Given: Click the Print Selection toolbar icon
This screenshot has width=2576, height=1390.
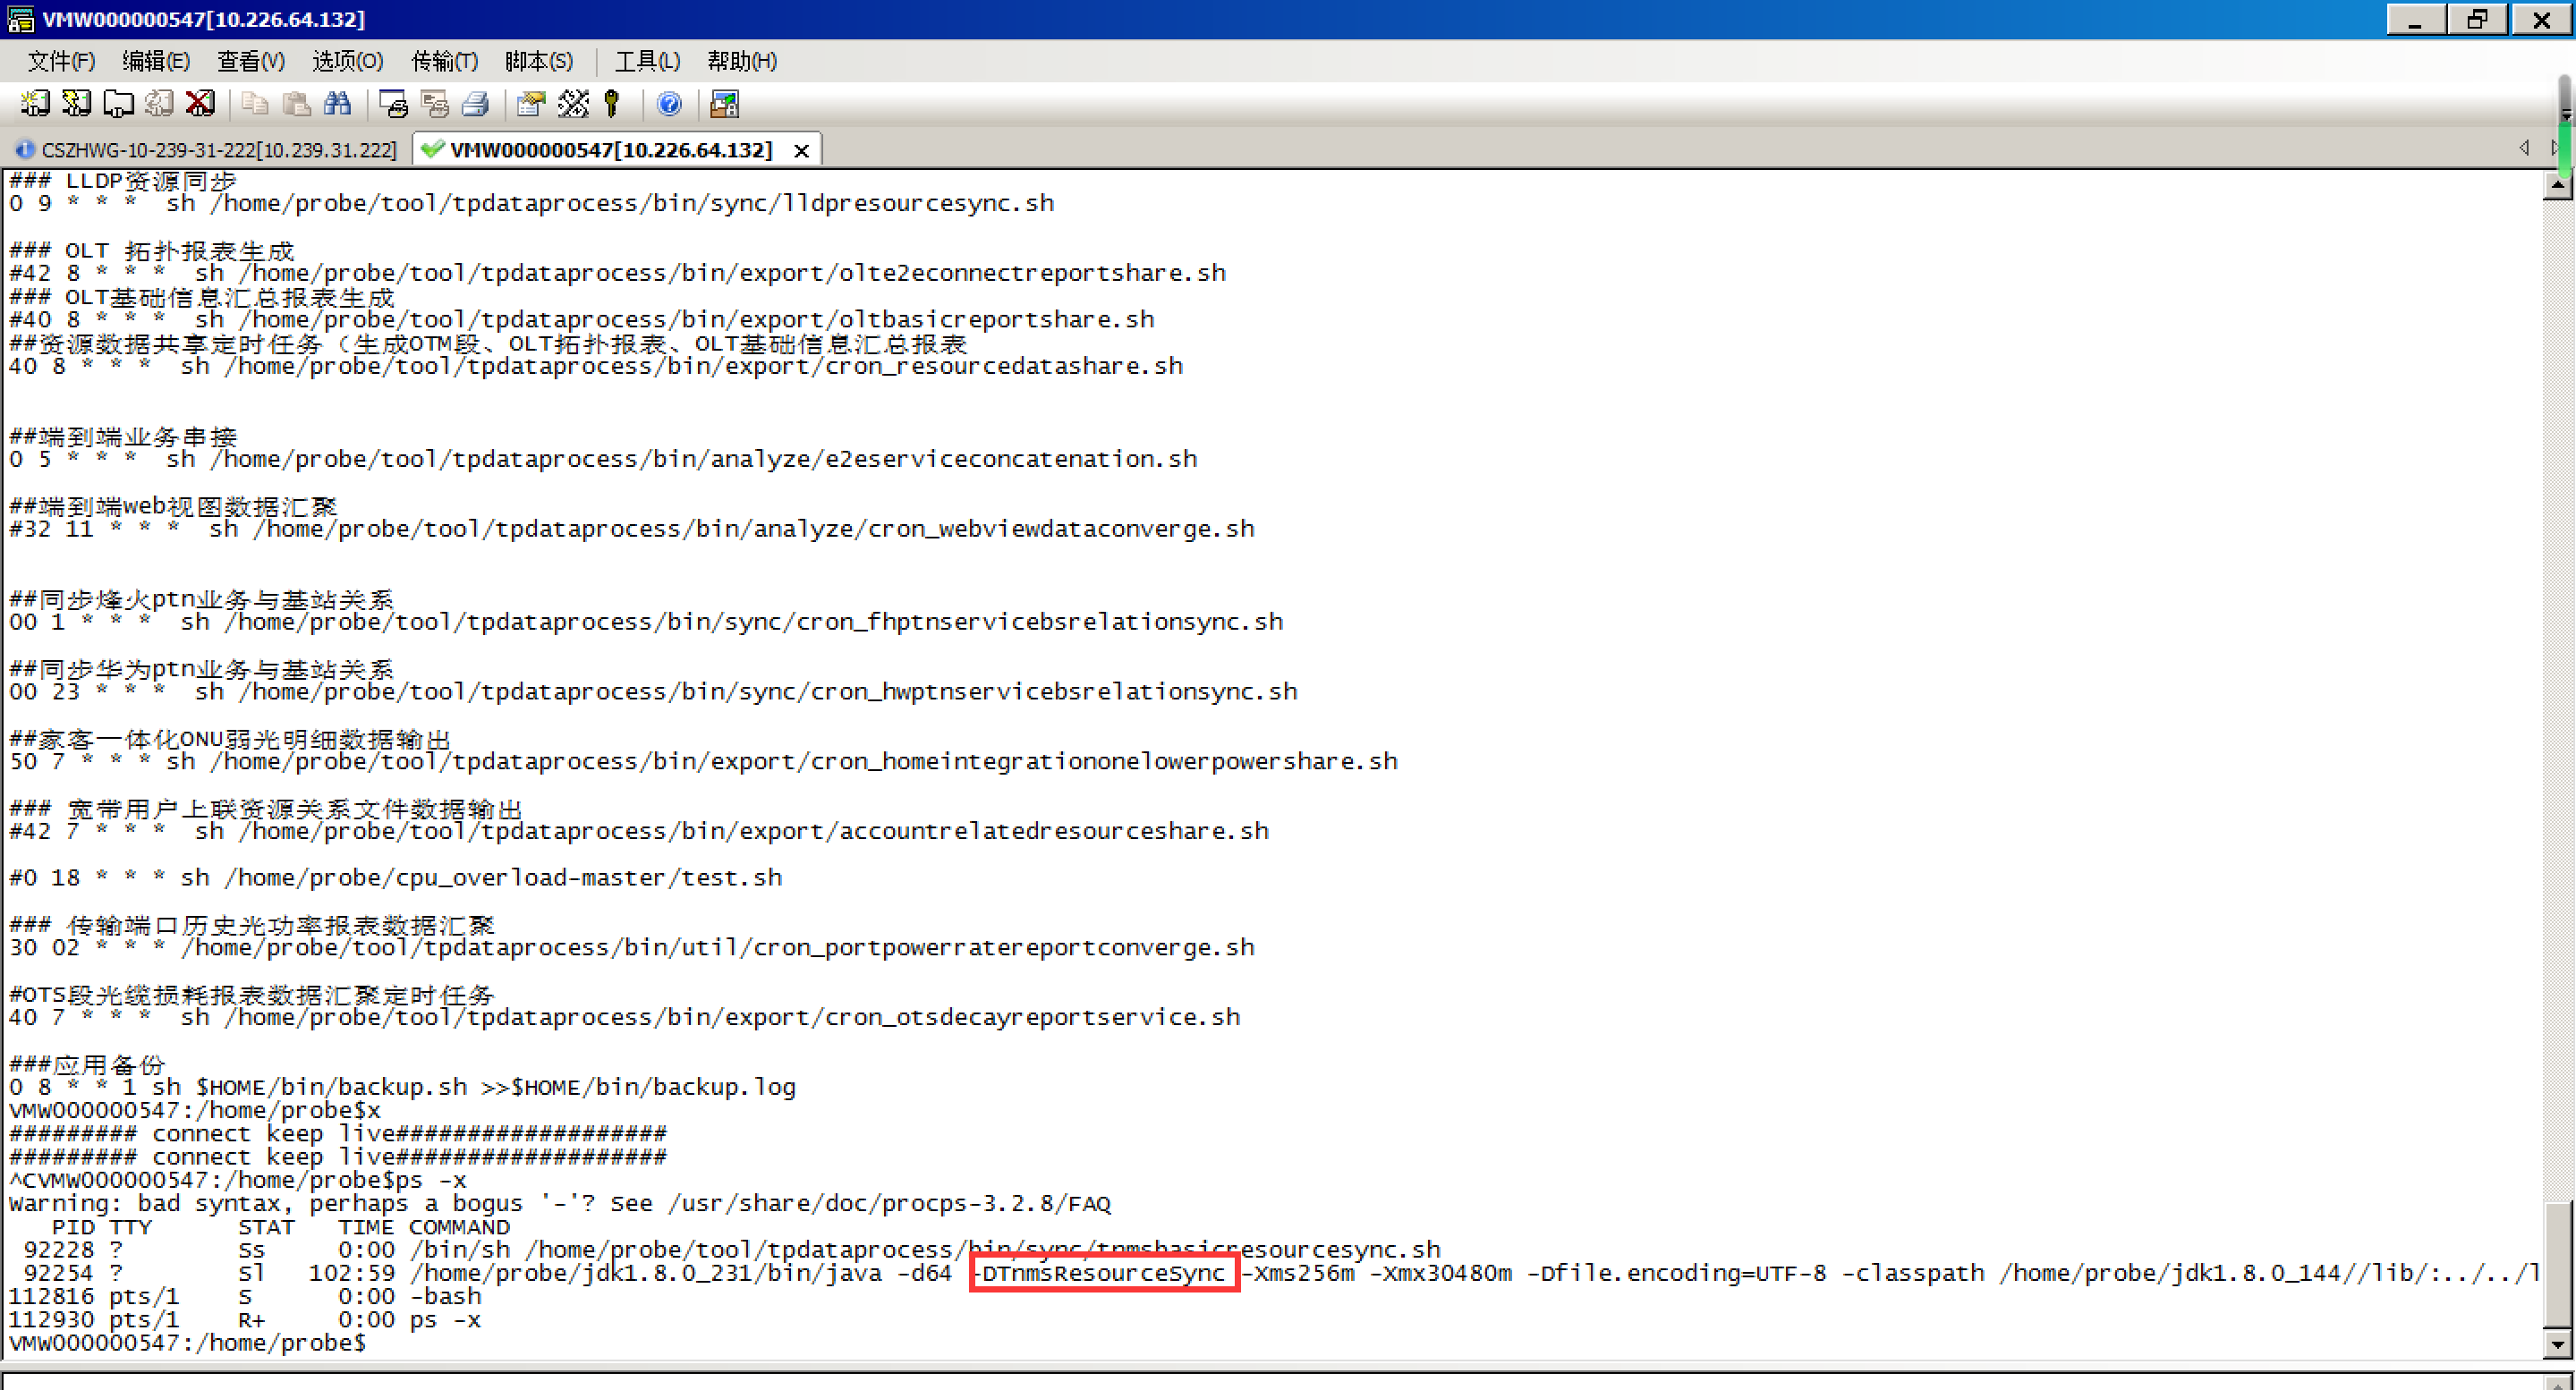Looking at the screenshot, I should [x=434, y=104].
